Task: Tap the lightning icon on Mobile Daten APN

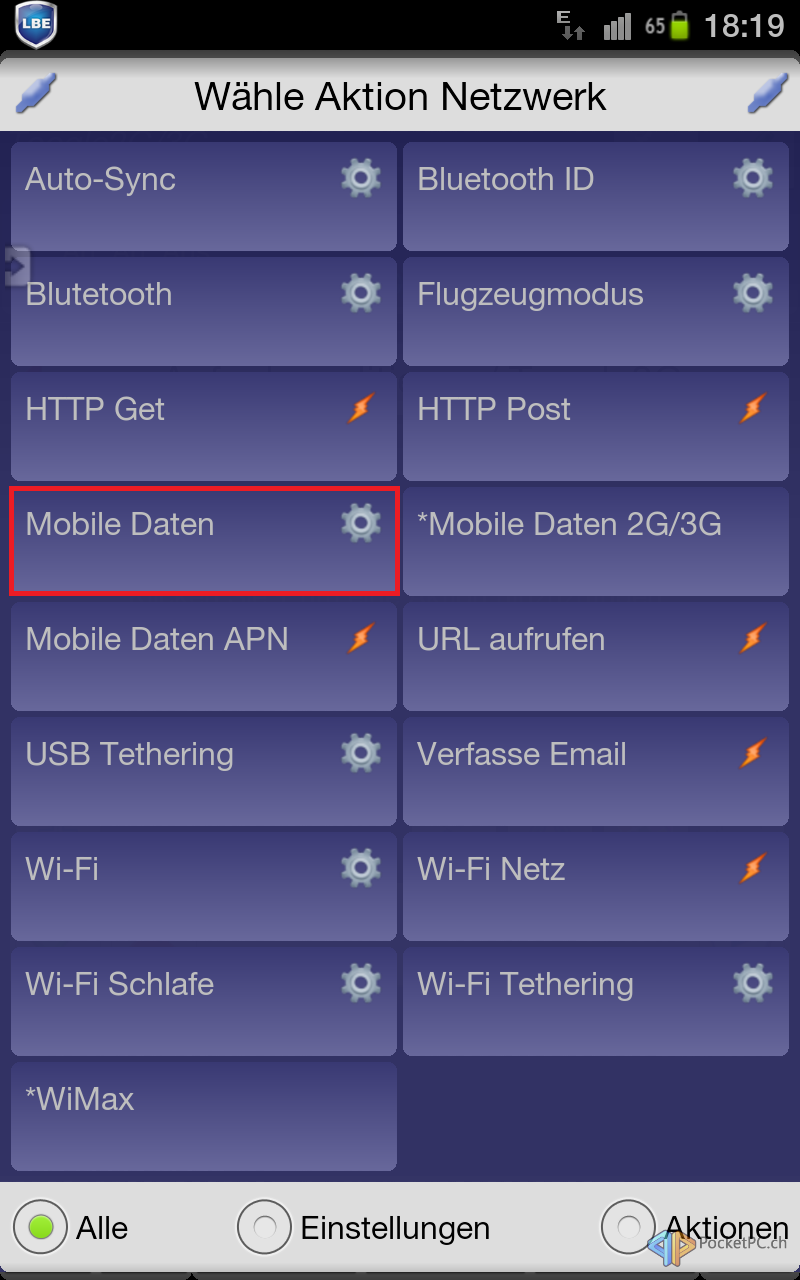Action: pyautogui.click(x=360, y=638)
